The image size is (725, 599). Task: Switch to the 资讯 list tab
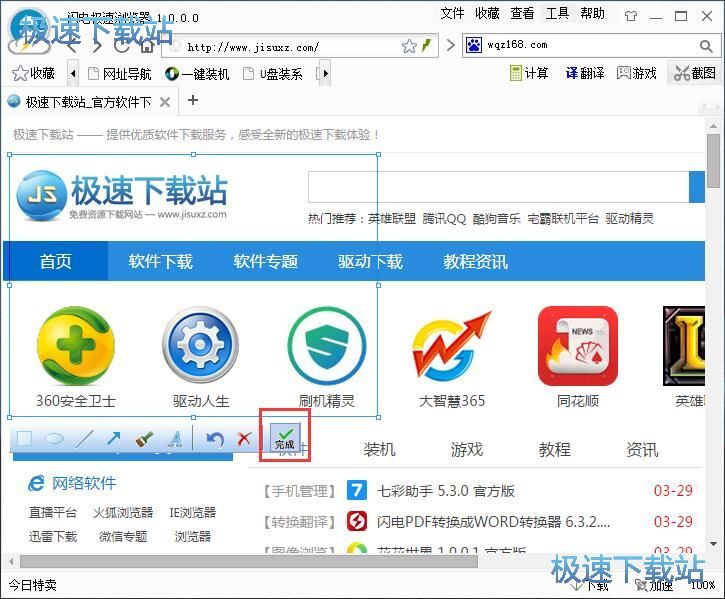pyautogui.click(x=642, y=449)
